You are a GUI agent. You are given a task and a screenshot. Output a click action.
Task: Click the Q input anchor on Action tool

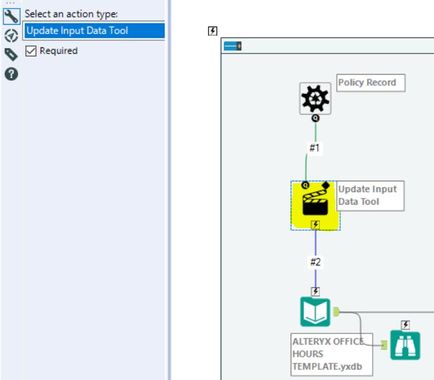(305, 185)
